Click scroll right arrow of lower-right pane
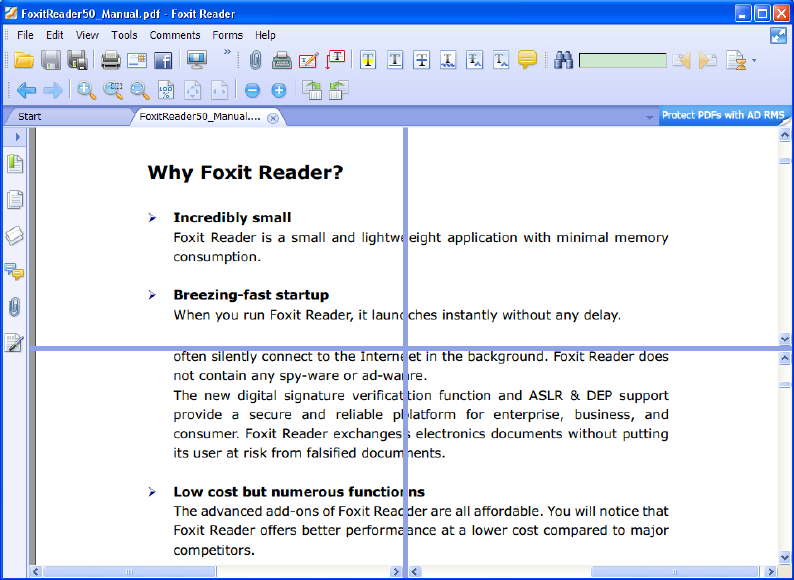The width and height of the screenshot is (794, 580). tap(771, 572)
